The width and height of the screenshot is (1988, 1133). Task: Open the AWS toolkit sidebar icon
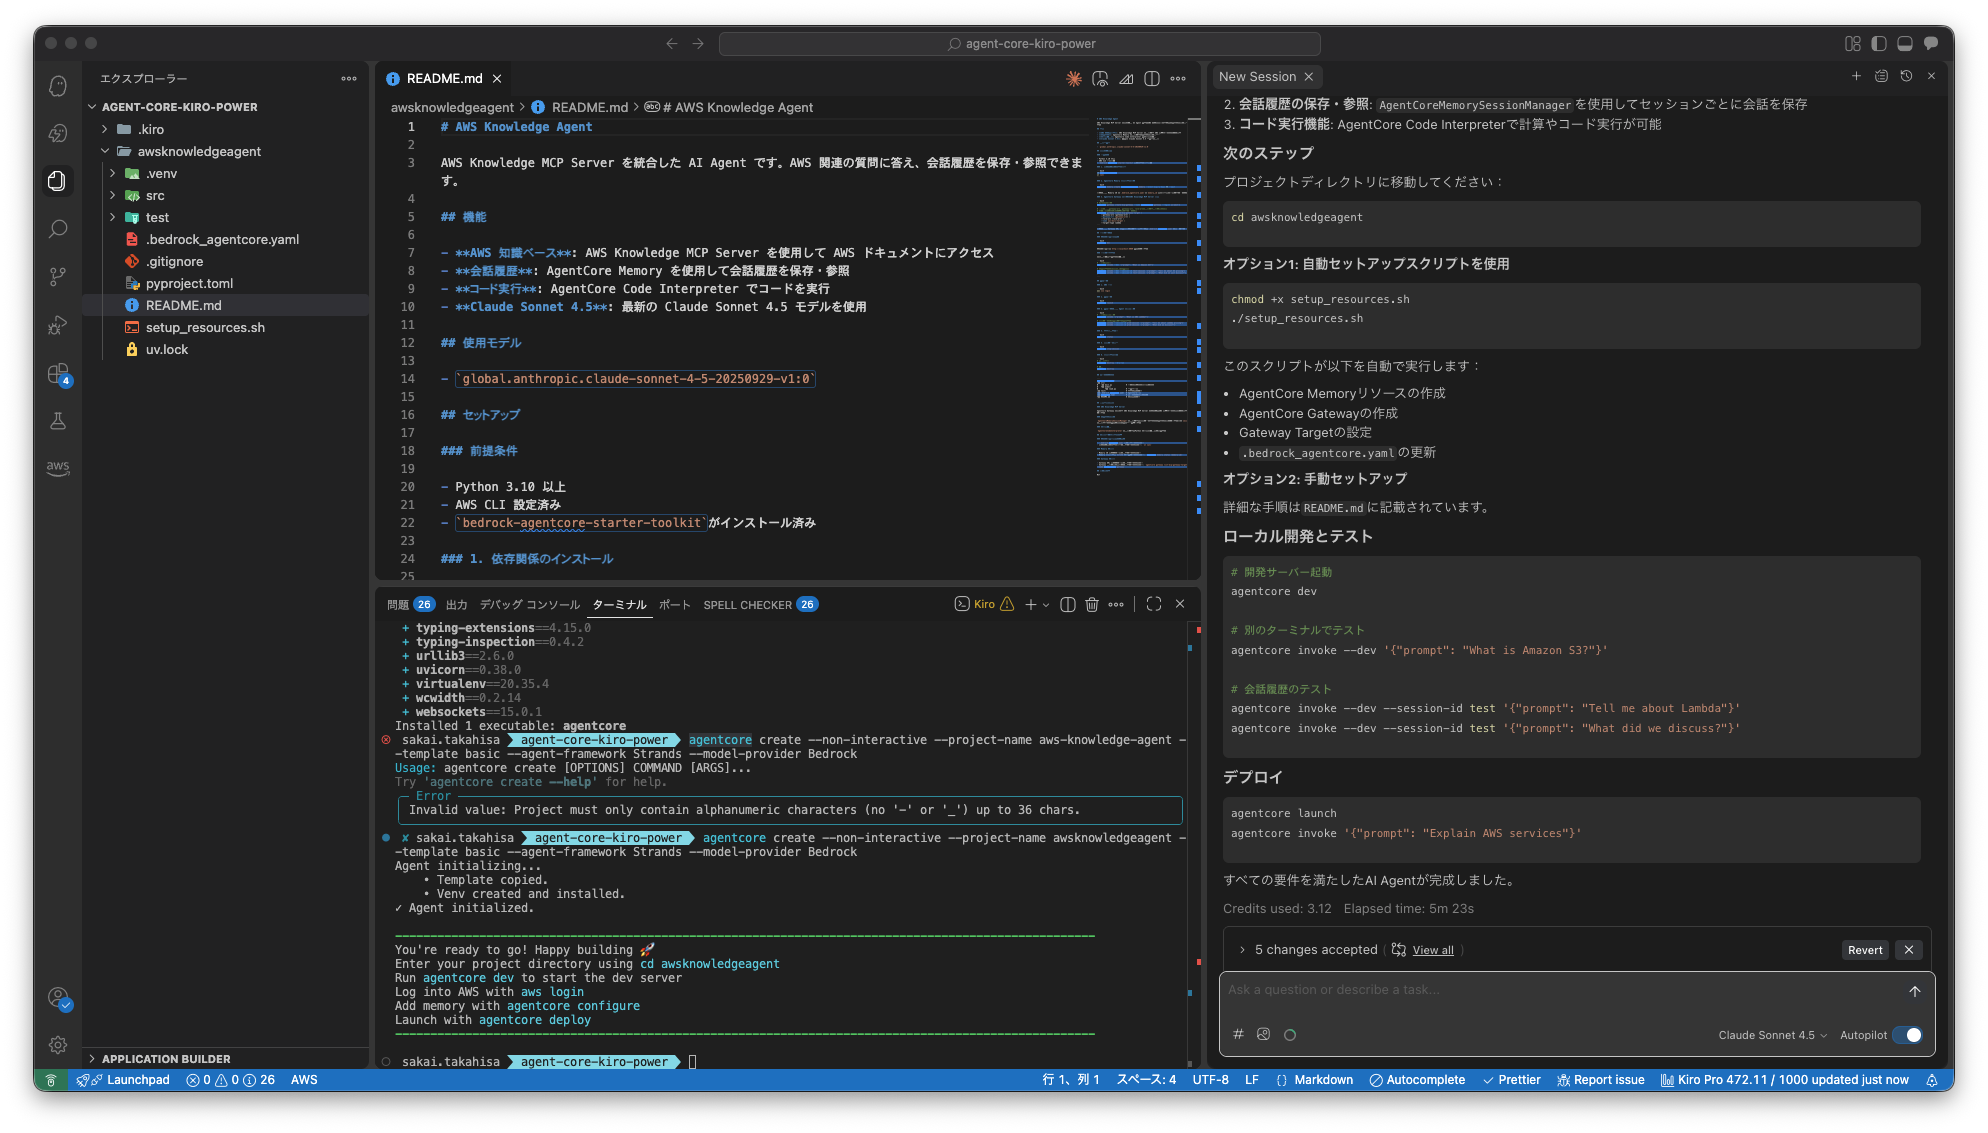(x=58, y=467)
